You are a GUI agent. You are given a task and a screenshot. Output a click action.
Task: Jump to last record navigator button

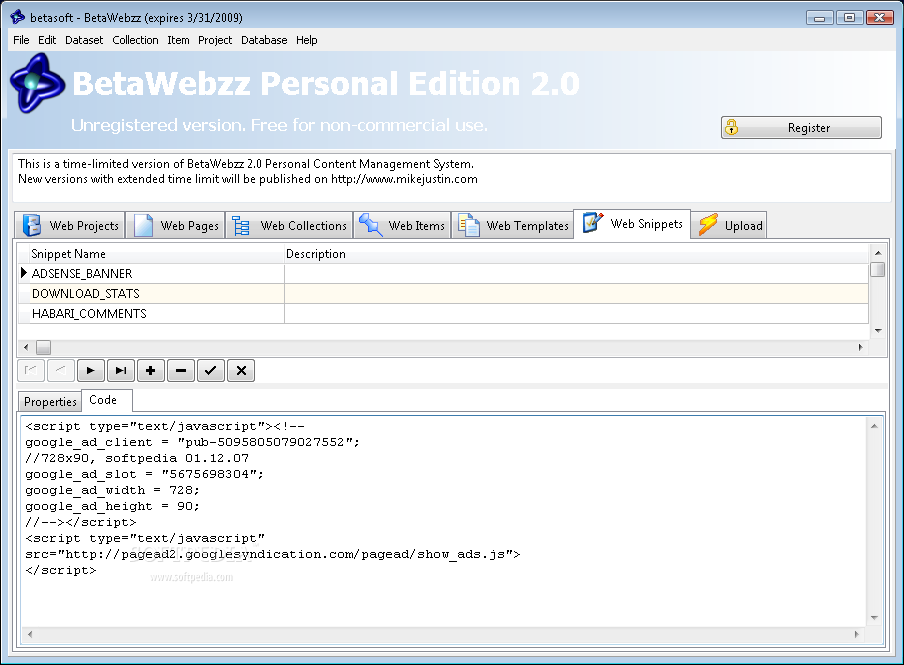(x=121, y=370)
